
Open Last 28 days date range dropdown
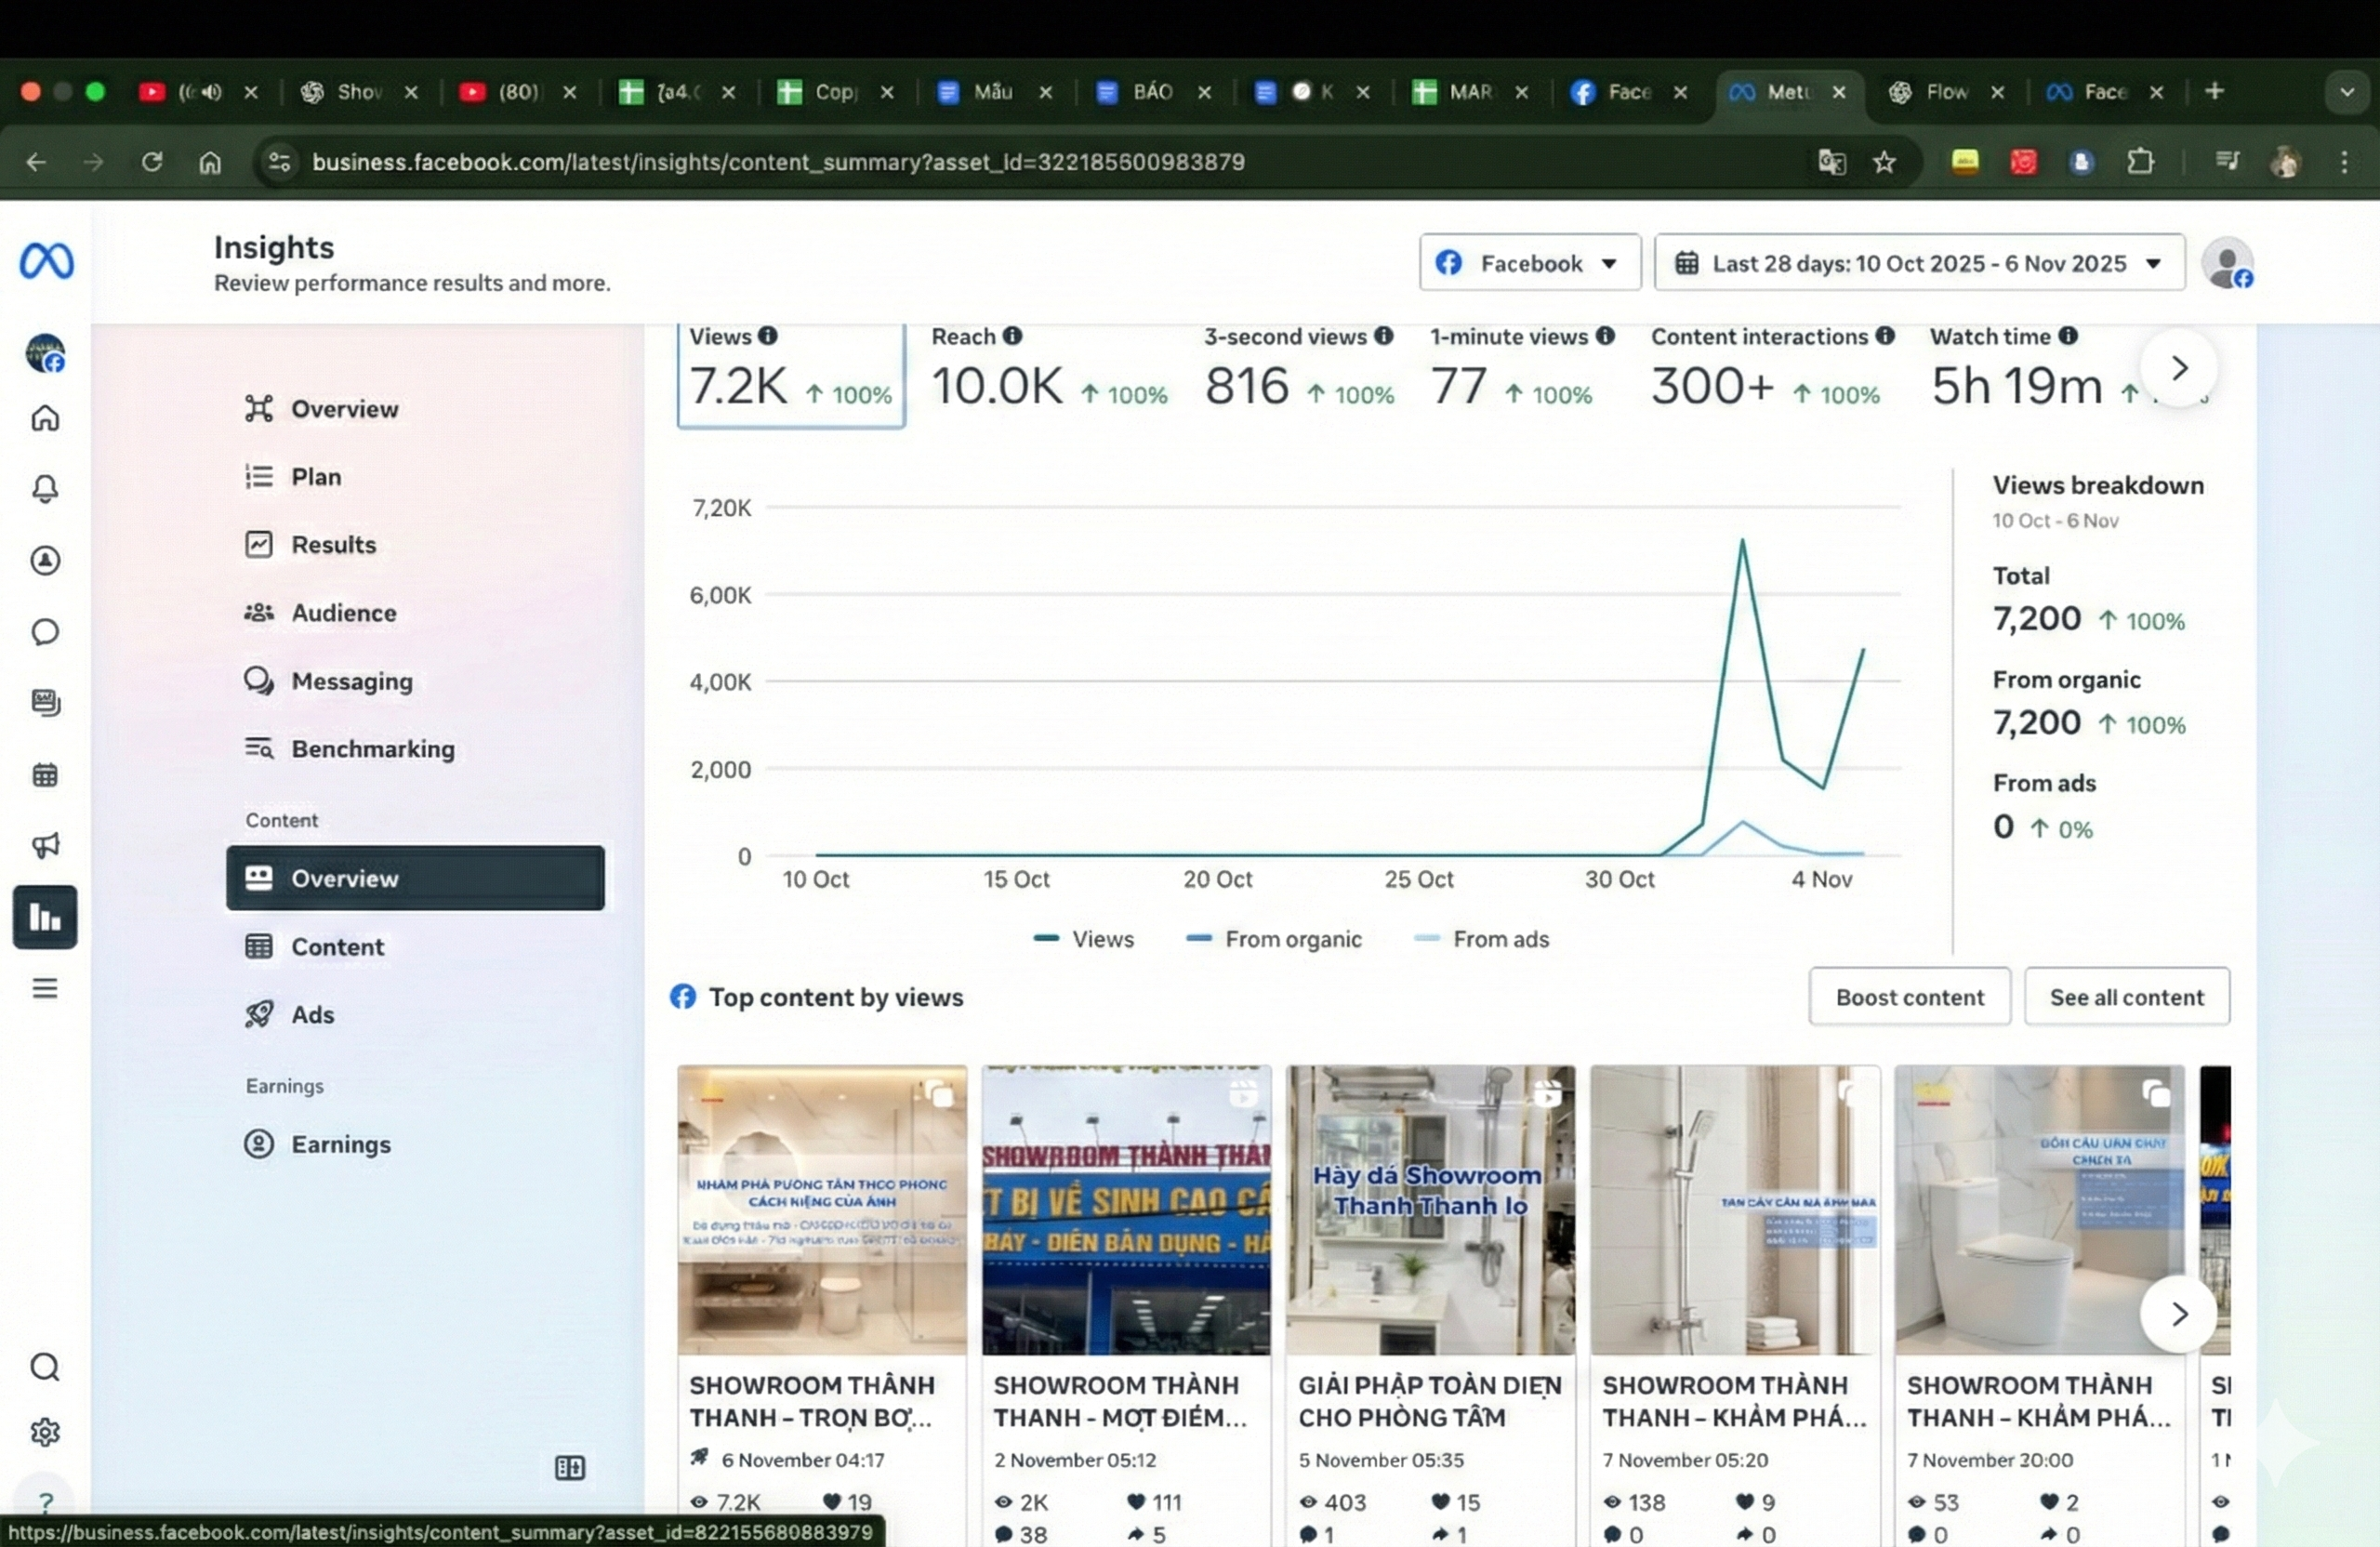click(x=1919, y=263)
